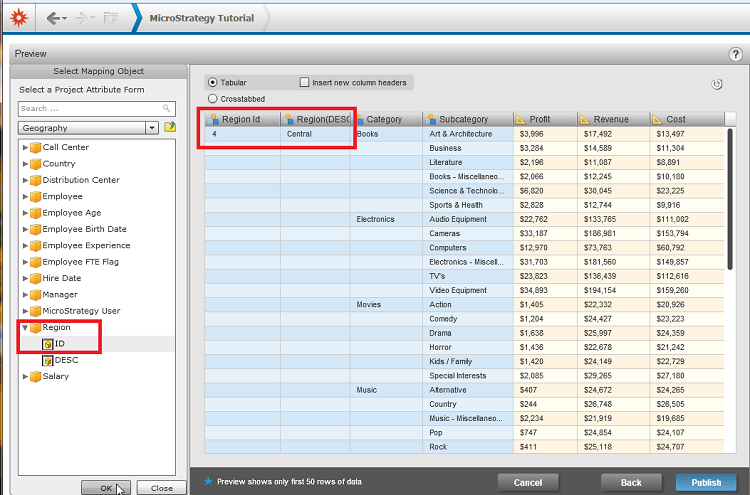Expand the Distribution Center tree node
The height and width of the screenshot is (495, 750).
tap(25, 180)
